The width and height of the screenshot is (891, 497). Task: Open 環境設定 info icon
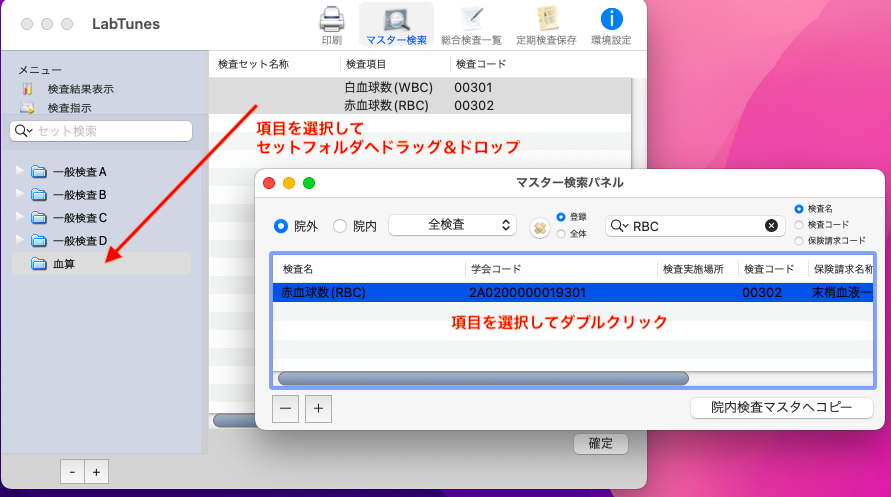point(611,19)
